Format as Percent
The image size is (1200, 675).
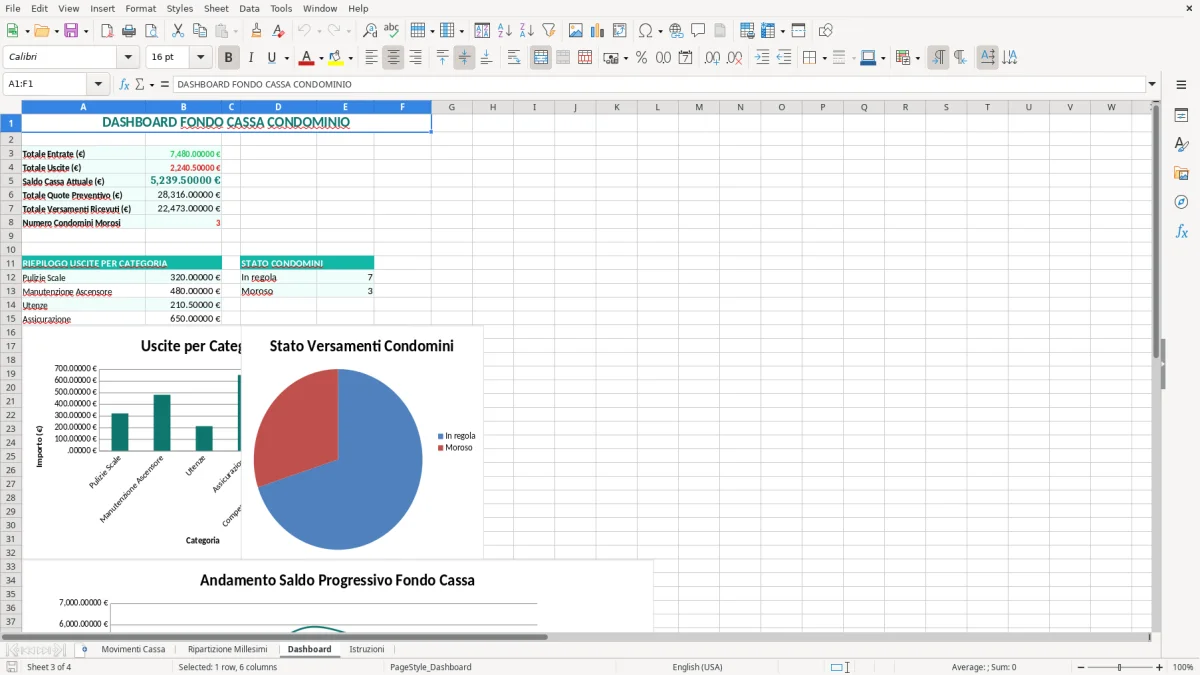click(x=641, y=58)
